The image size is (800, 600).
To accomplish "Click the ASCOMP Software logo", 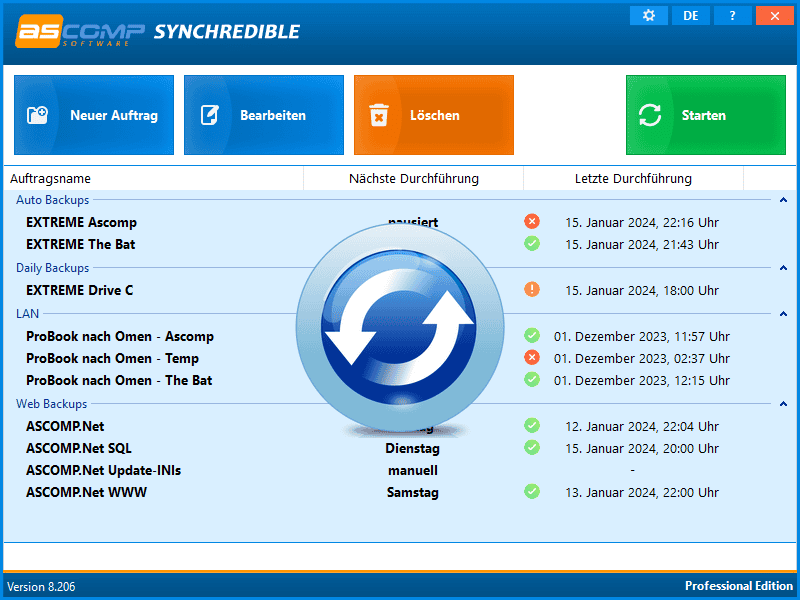I will pyautogui.click(x=80, y=32).
